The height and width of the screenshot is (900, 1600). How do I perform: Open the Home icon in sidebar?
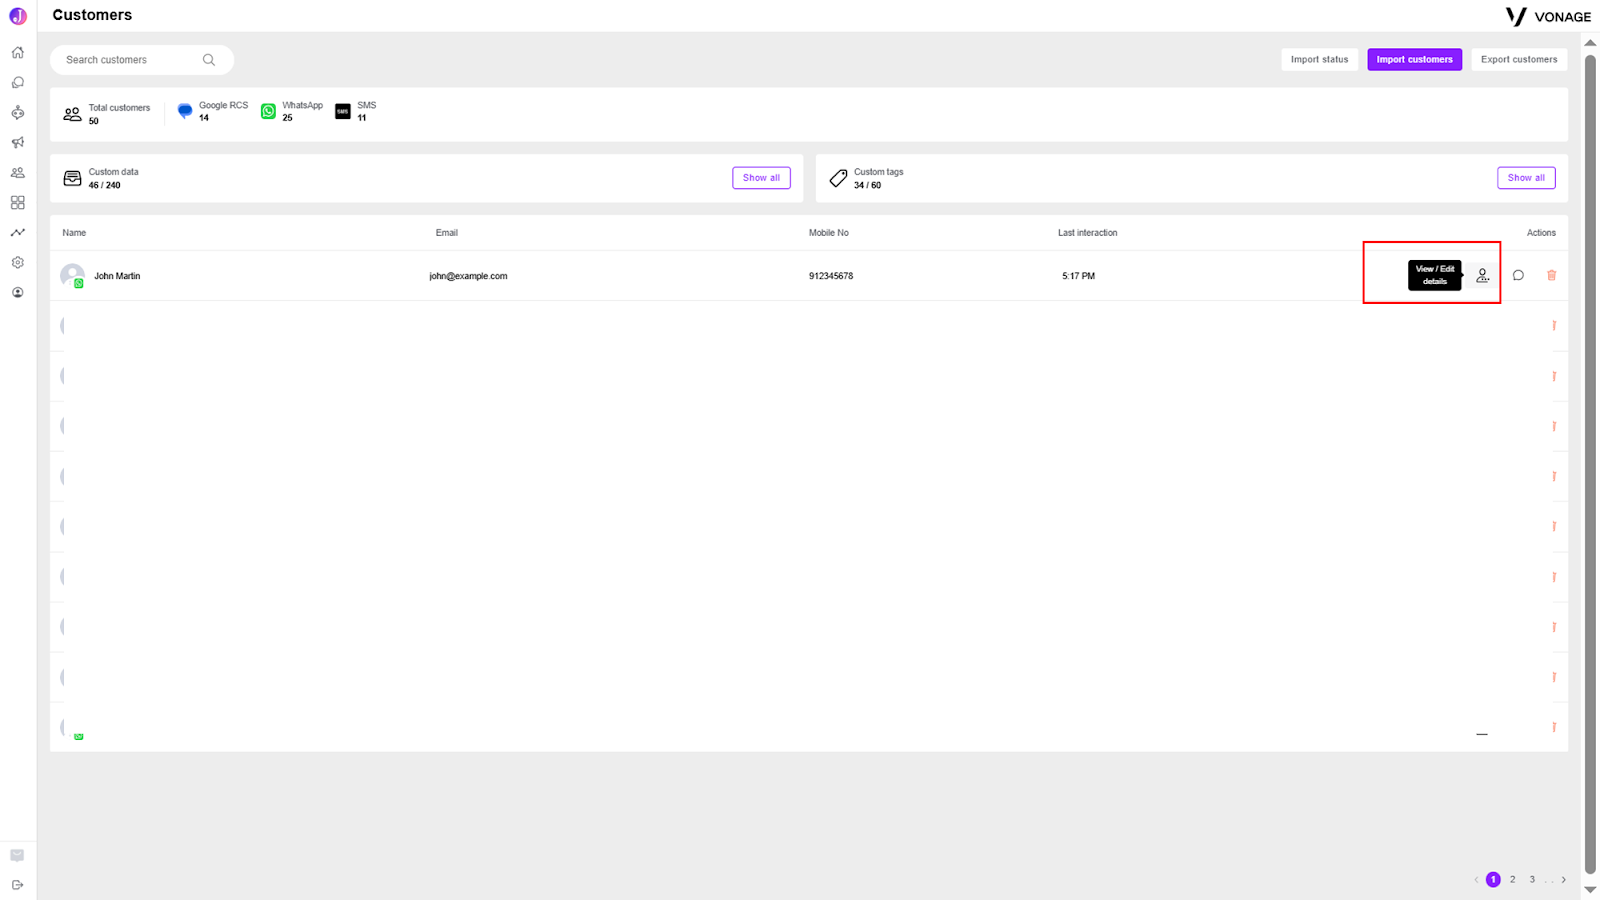(x=18, y=53)
